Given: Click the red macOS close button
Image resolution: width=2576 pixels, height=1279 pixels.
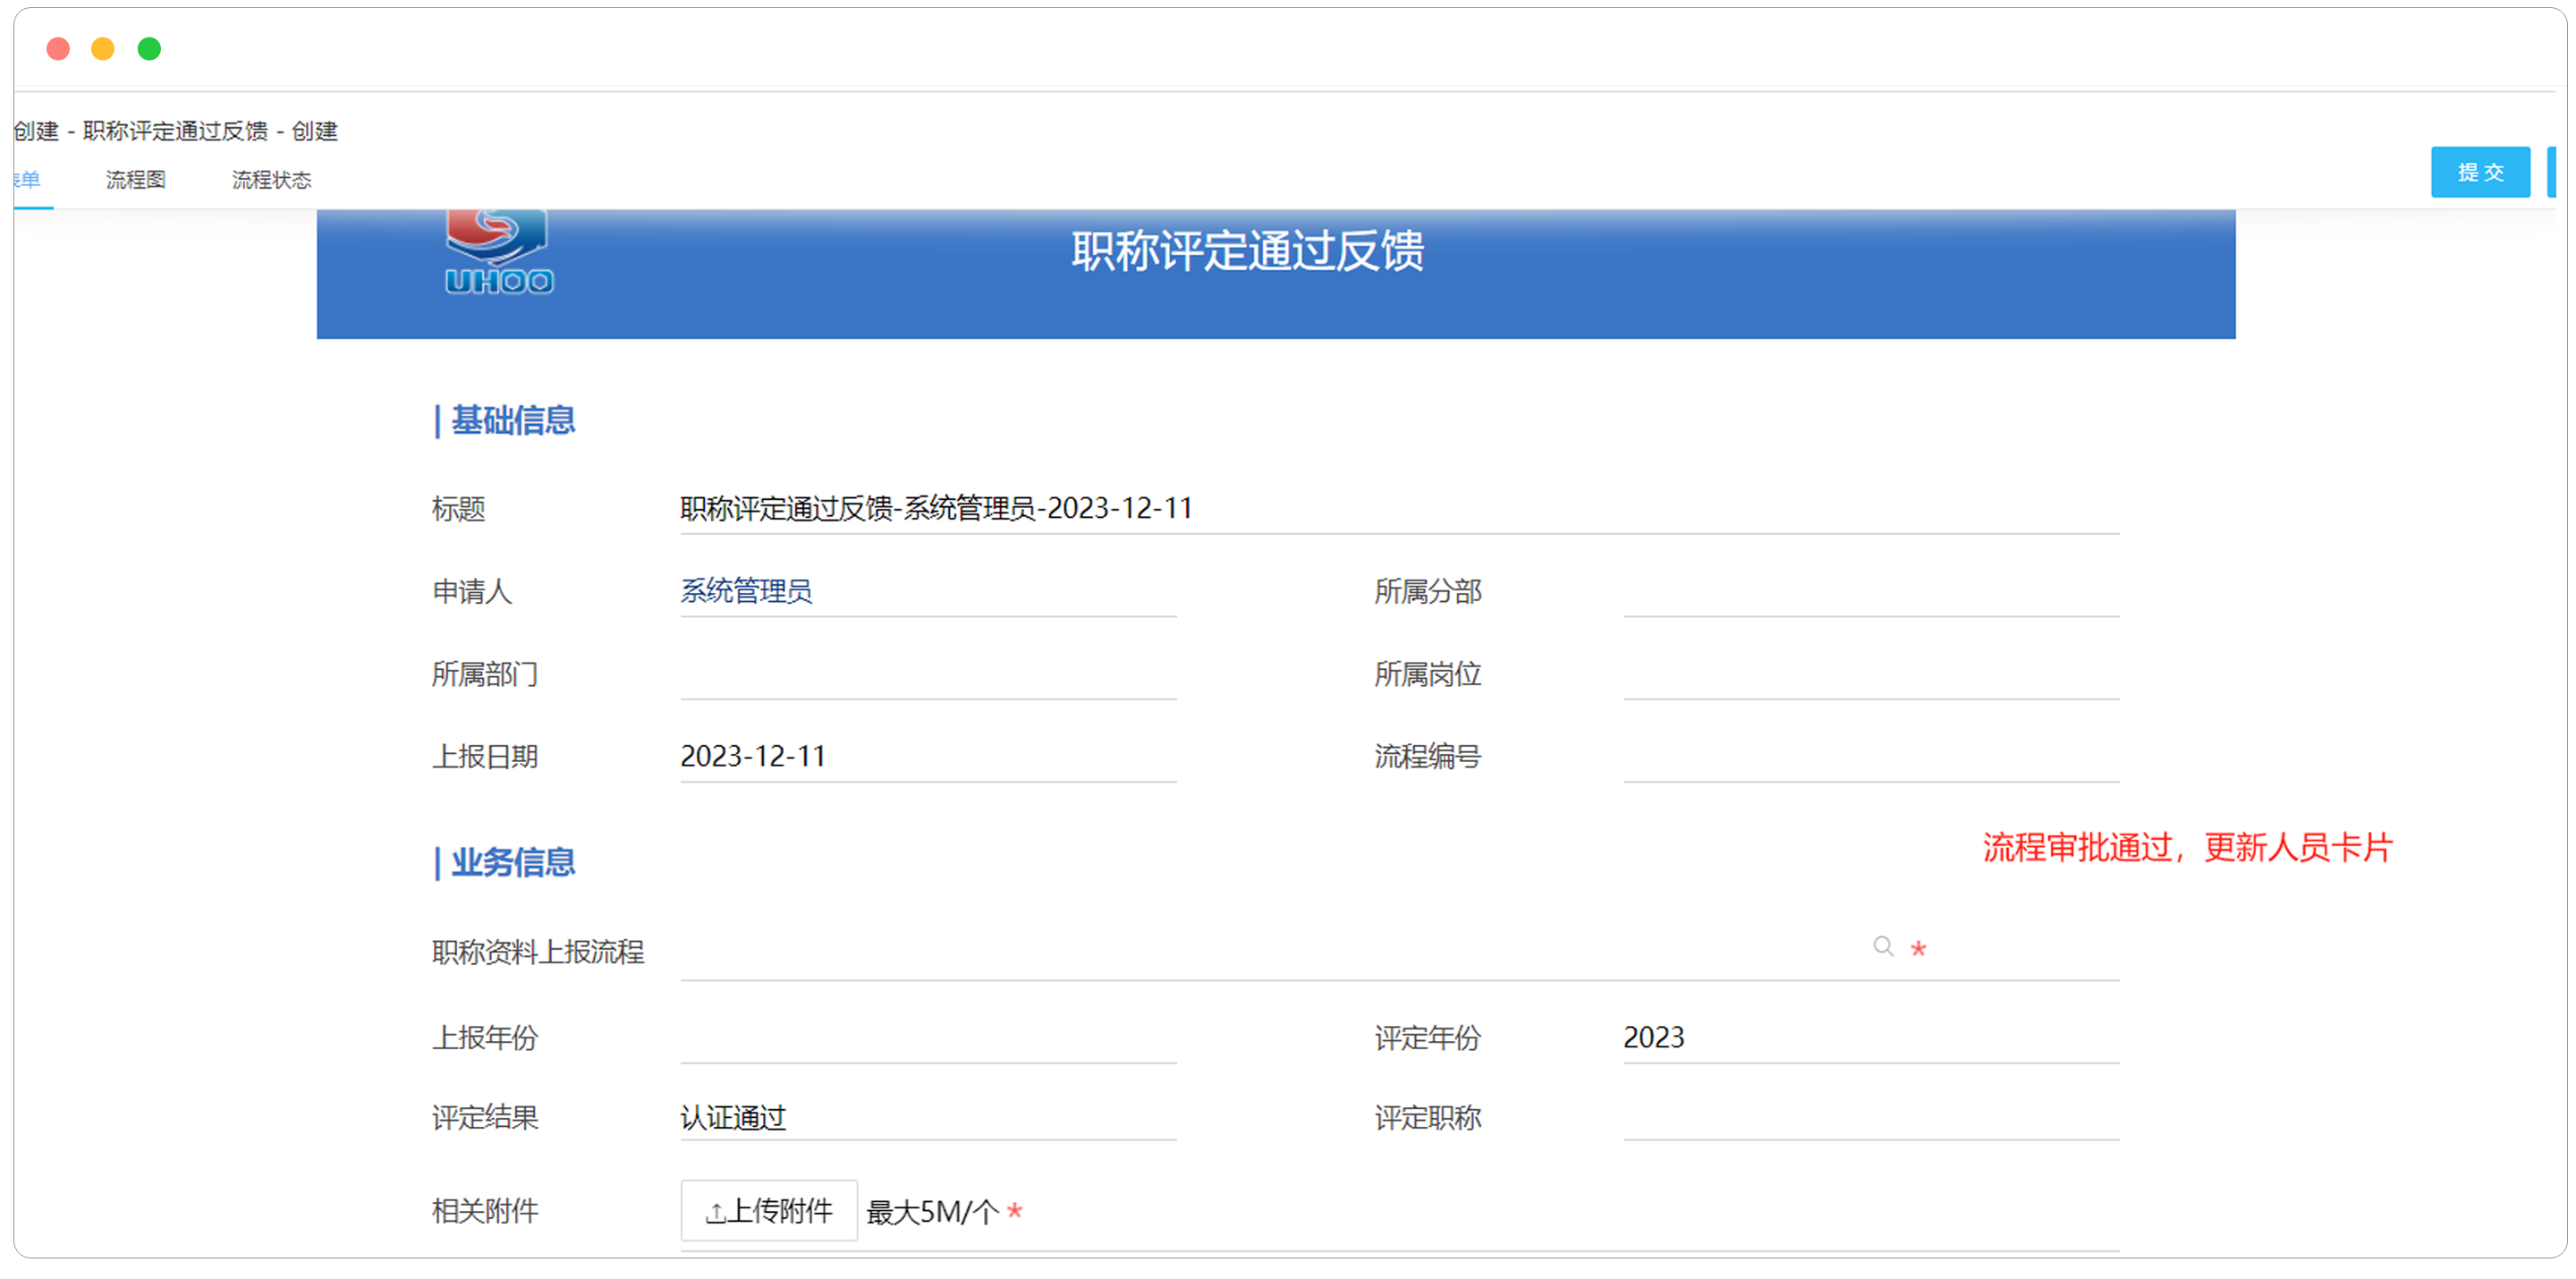Looking at the screenshot, I should [x=58, y=48].
